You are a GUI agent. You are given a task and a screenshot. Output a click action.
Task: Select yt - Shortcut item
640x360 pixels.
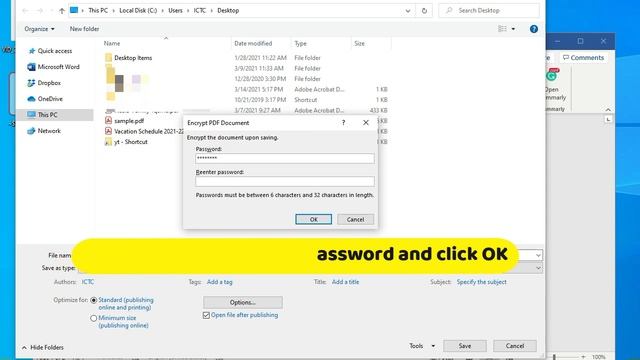[131, 142]
